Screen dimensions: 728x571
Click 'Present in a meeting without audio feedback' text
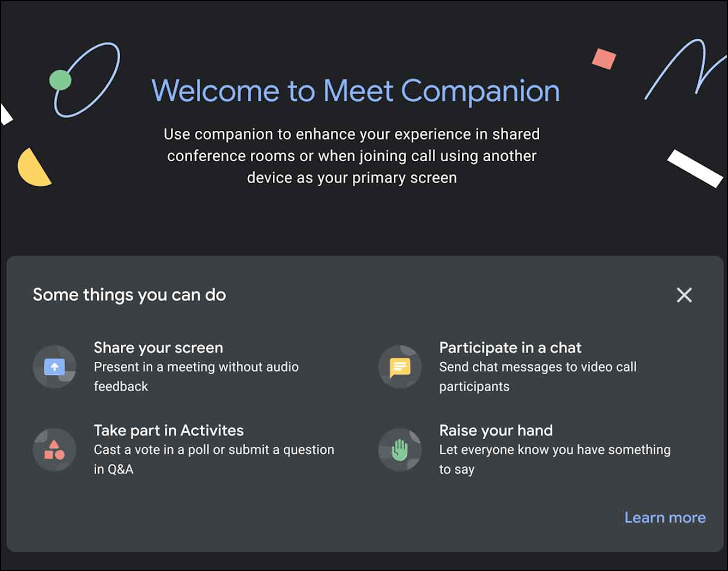pyautogui.click(x=196, y=376)
